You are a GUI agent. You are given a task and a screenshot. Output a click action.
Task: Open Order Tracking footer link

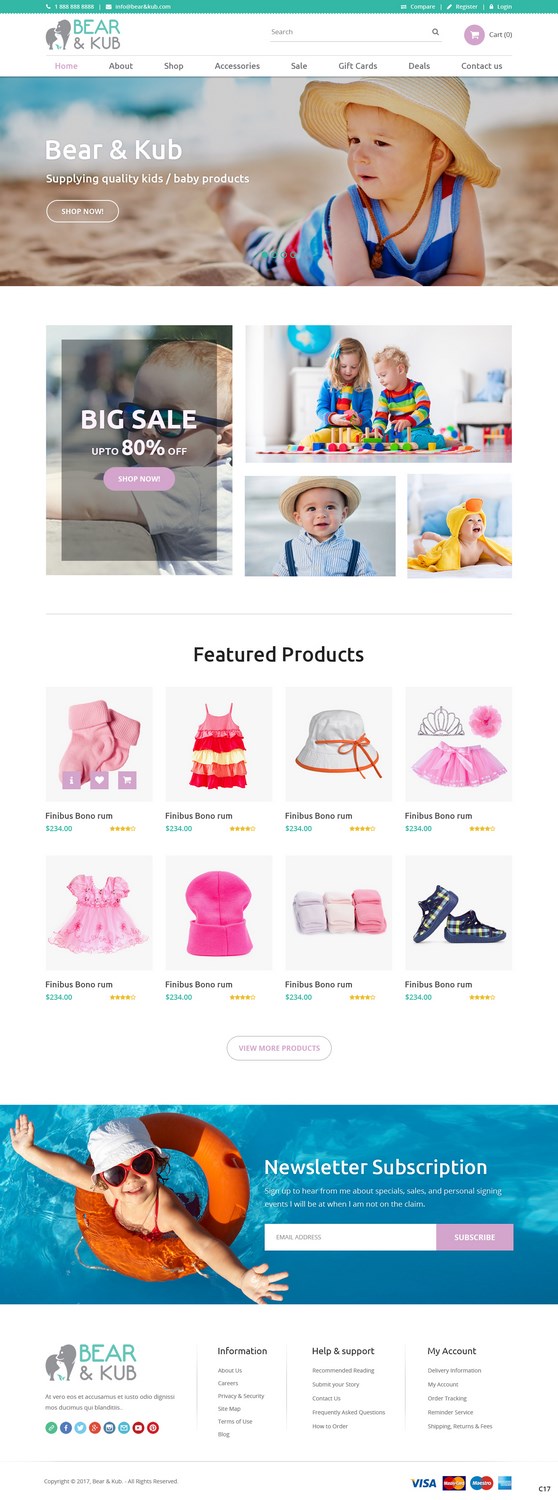(x=447, y=1398)
